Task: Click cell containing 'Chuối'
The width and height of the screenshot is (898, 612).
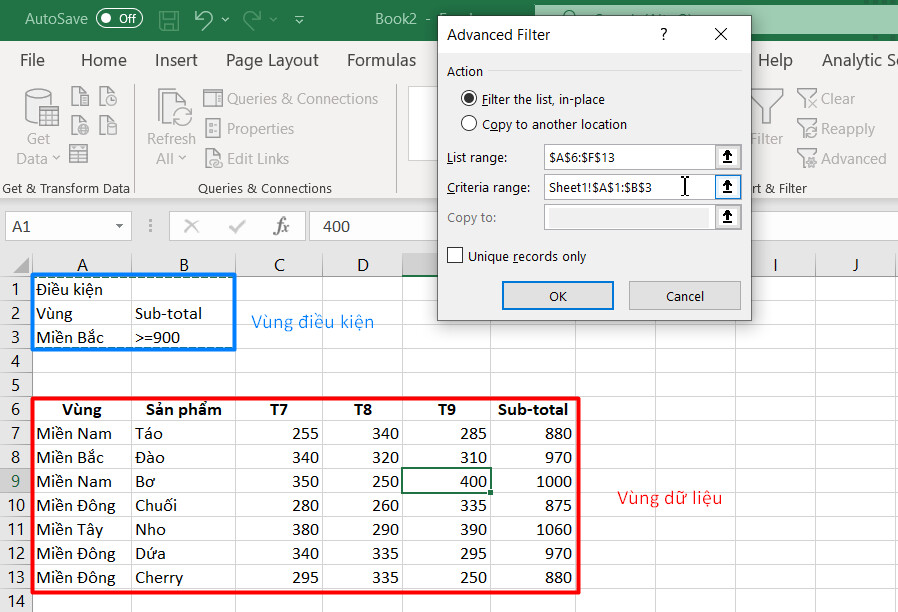Action: (183, 505)
